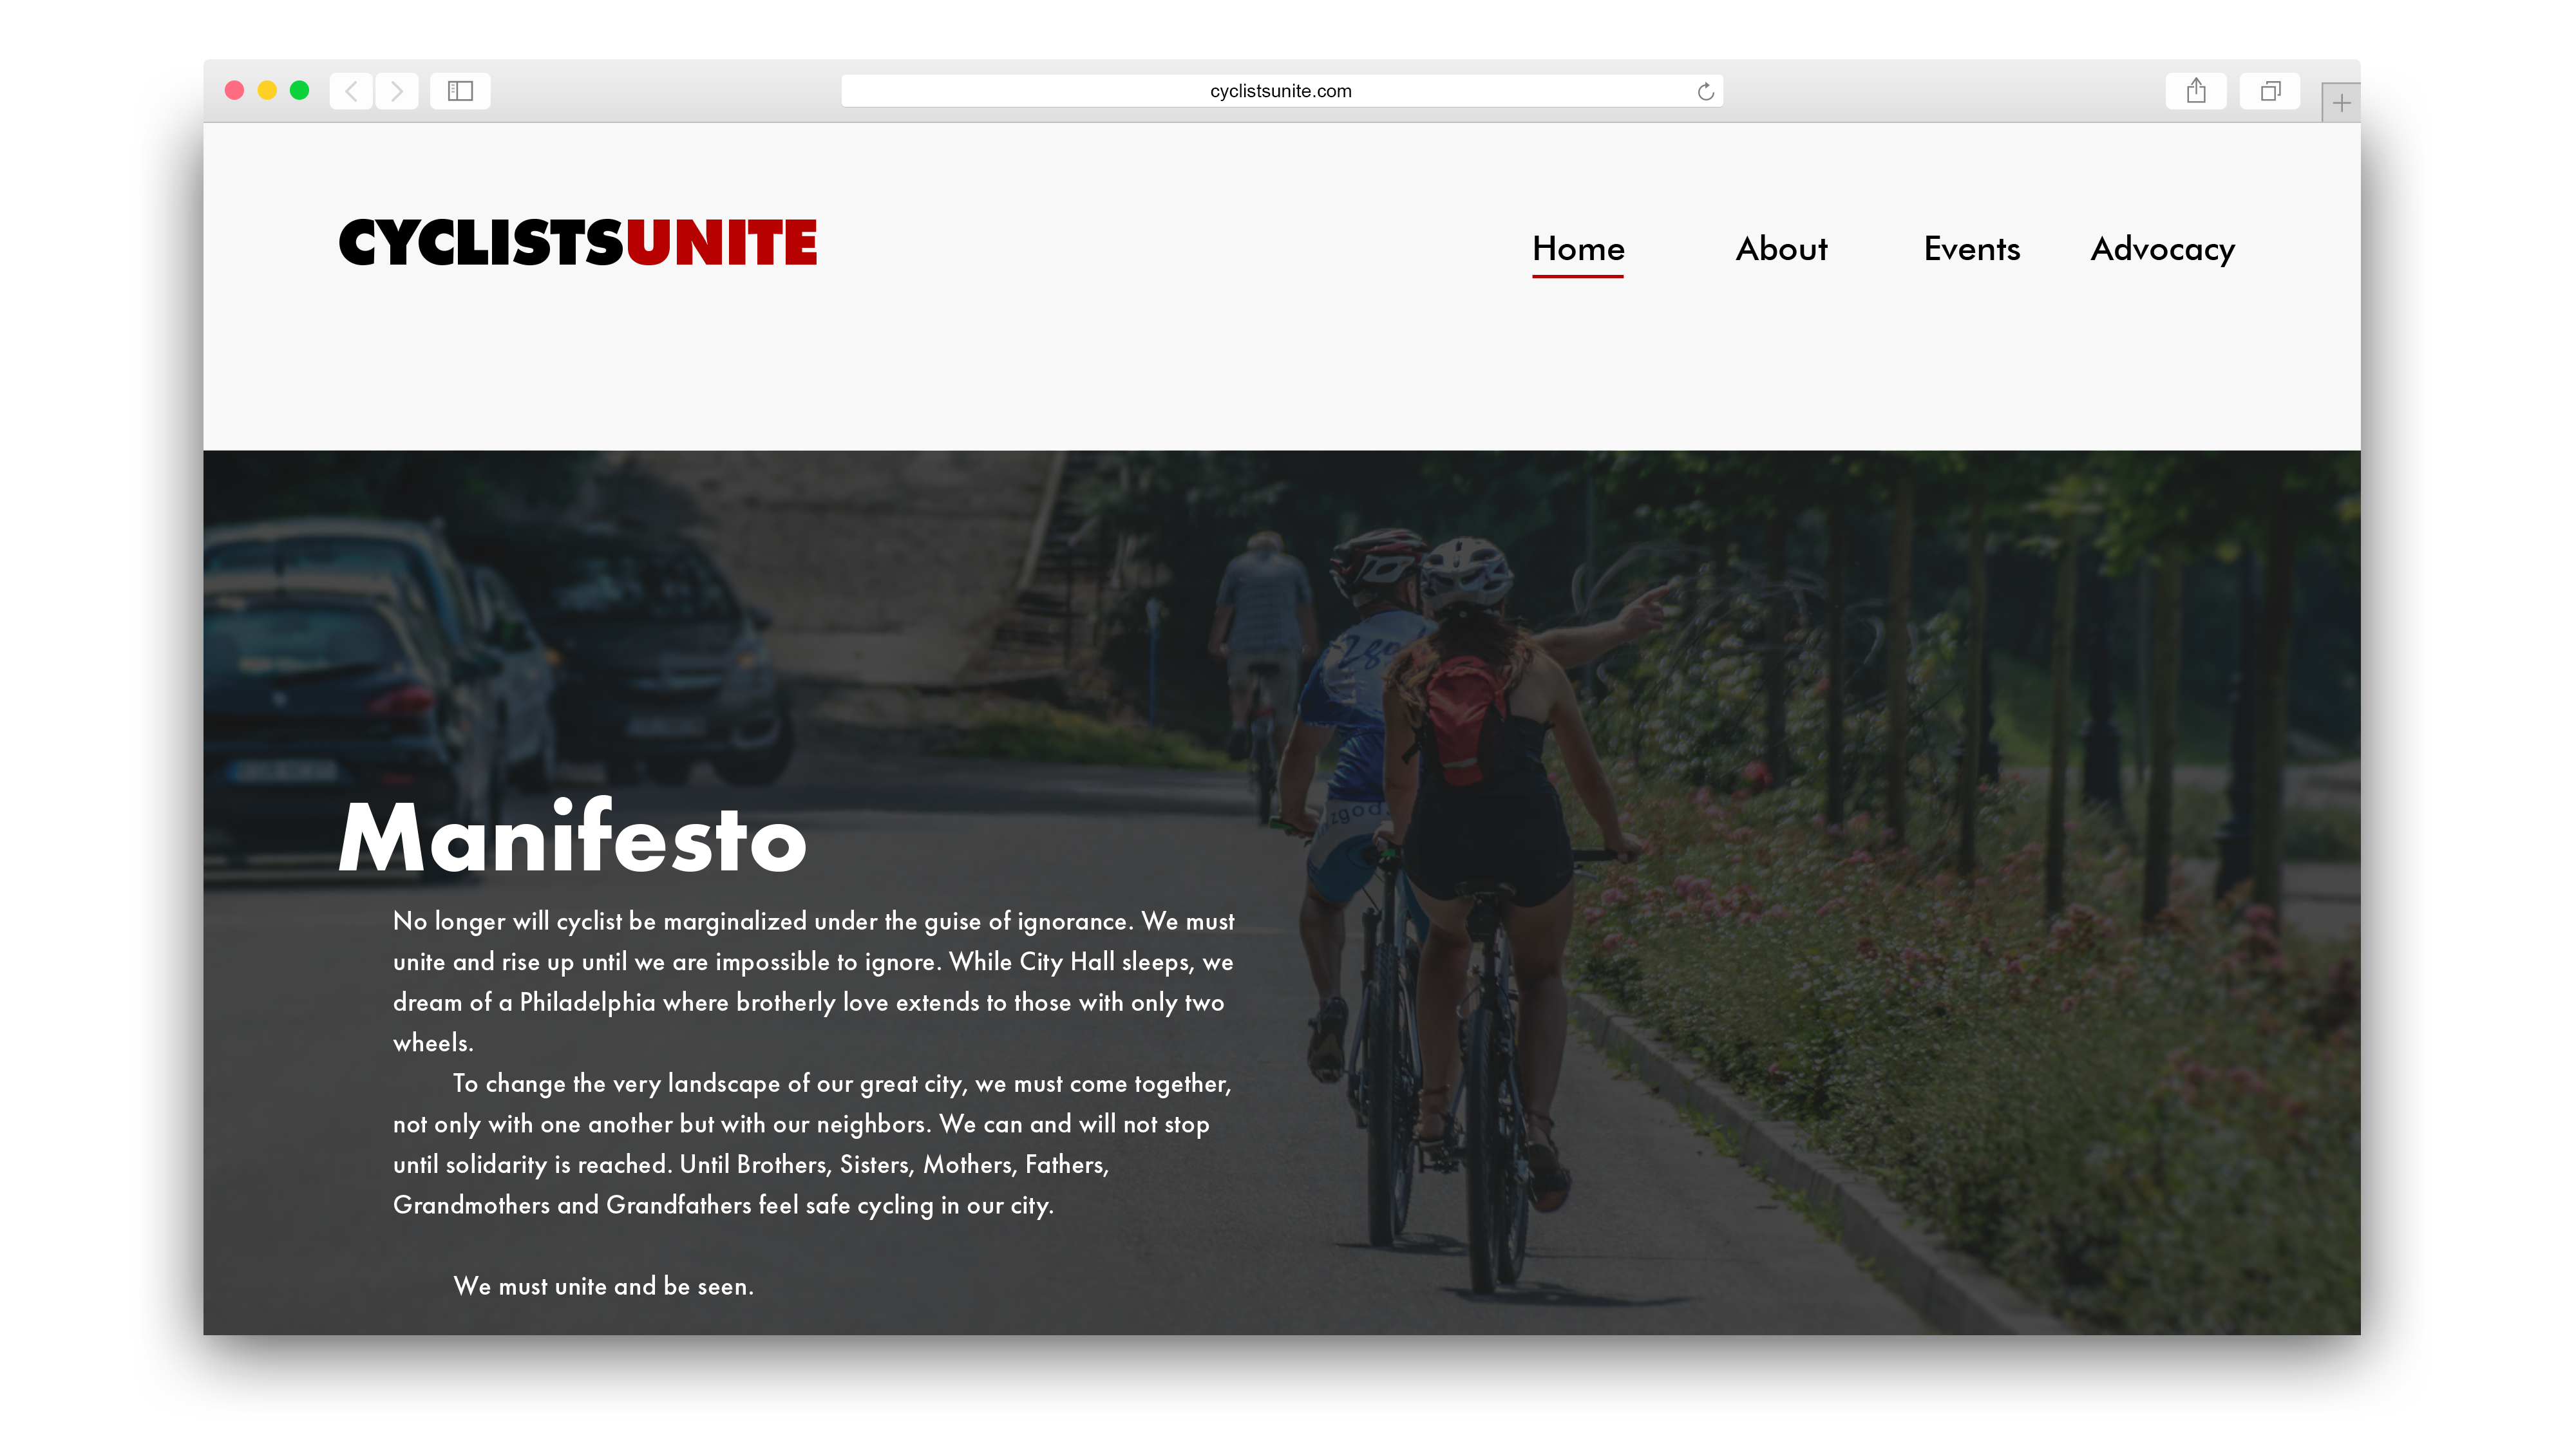Screen dimensions: 2576x1444
Task: Open the About nav item
Action: tap(1781, 249)
